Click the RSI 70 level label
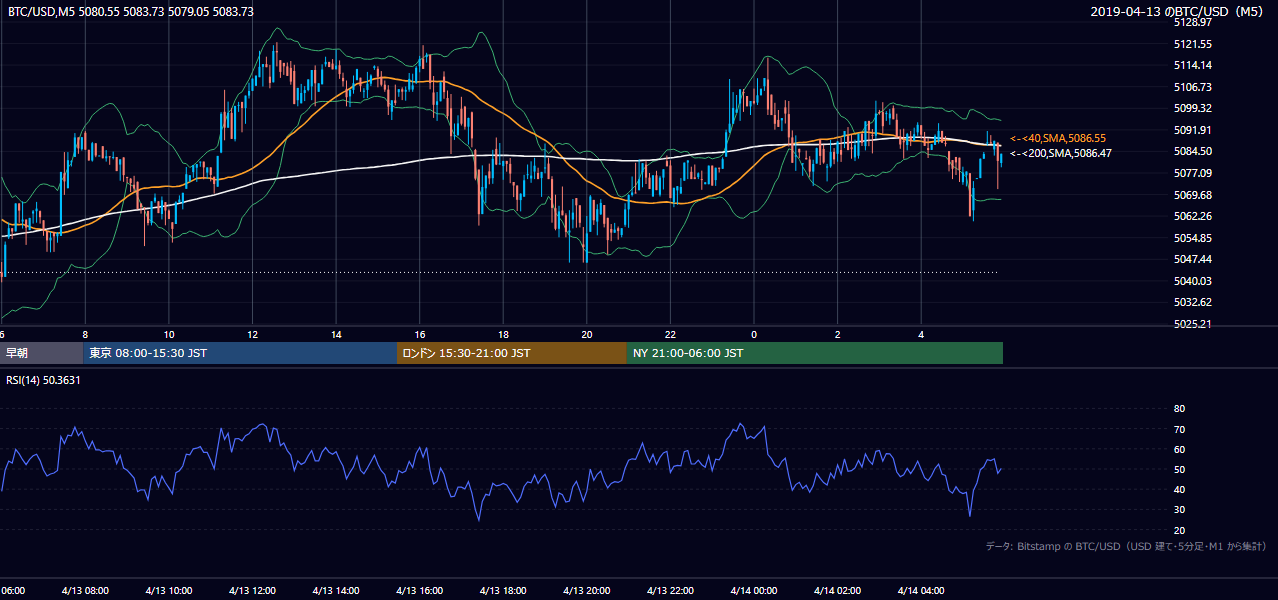Viewport: 1278px width, 600px height. [1179, 429]
